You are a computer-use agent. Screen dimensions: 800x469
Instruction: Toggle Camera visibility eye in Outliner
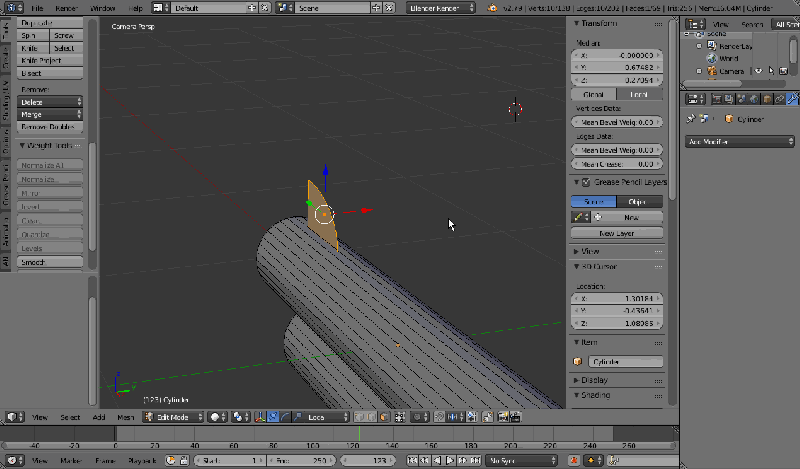(x=759, y=71)
